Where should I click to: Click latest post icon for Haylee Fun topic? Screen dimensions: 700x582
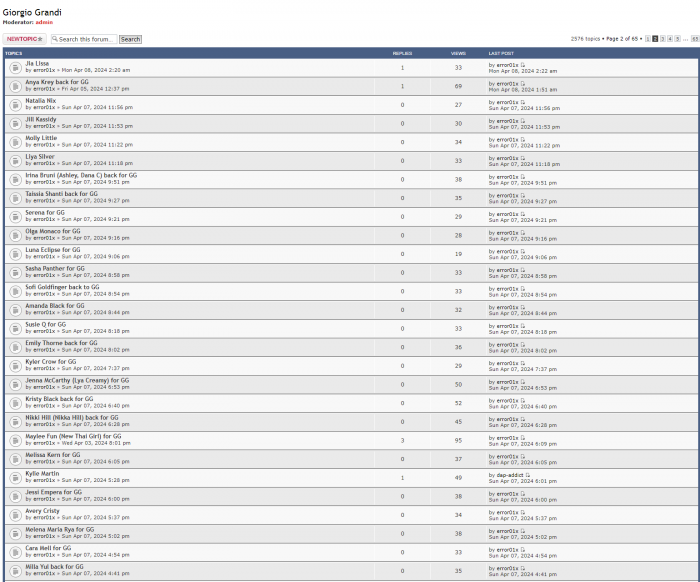523,437
